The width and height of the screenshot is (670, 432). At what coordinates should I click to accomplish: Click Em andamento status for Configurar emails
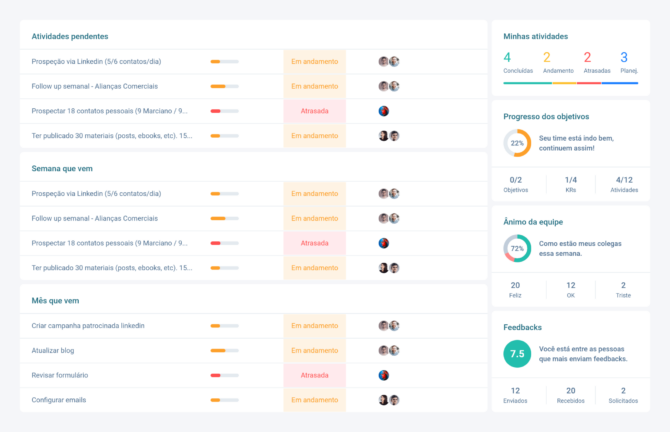(314, 400)
